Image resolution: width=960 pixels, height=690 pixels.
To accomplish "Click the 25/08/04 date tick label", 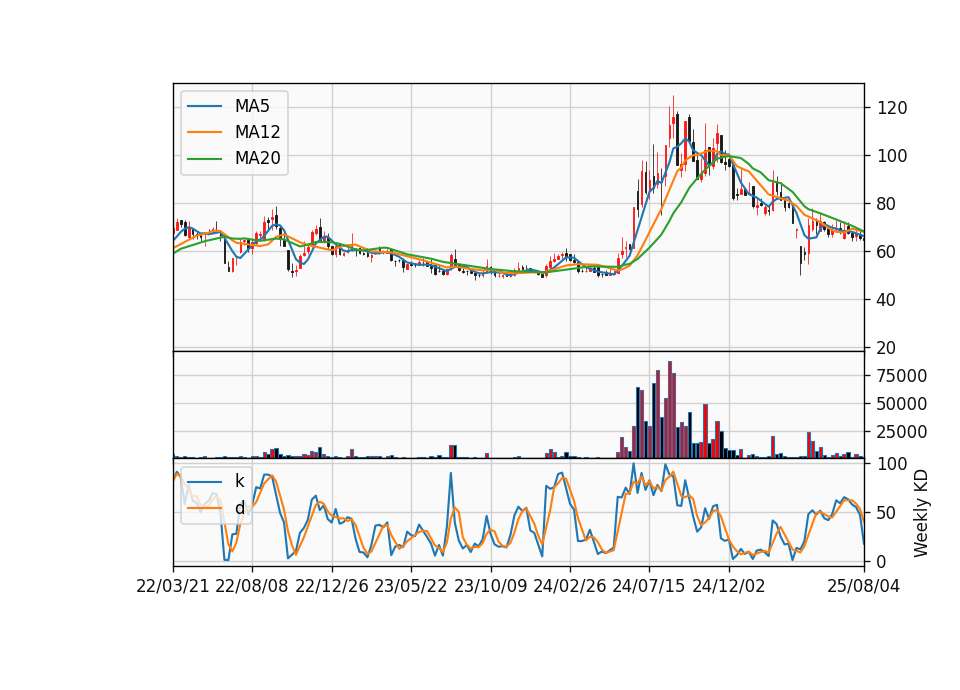I will tap(864, 587).
